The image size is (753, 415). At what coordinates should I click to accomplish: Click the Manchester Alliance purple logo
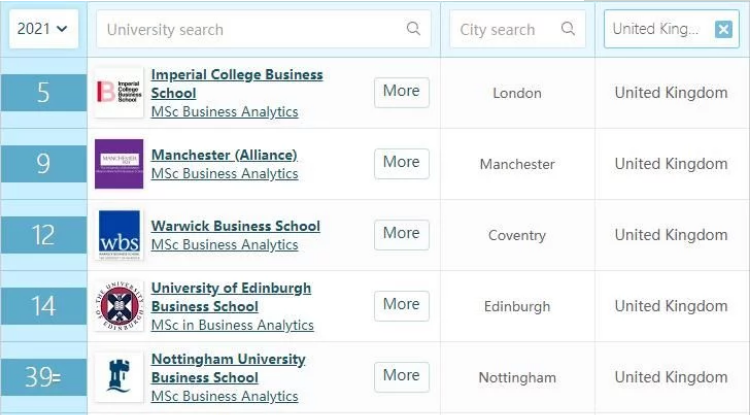pos(119,164)
